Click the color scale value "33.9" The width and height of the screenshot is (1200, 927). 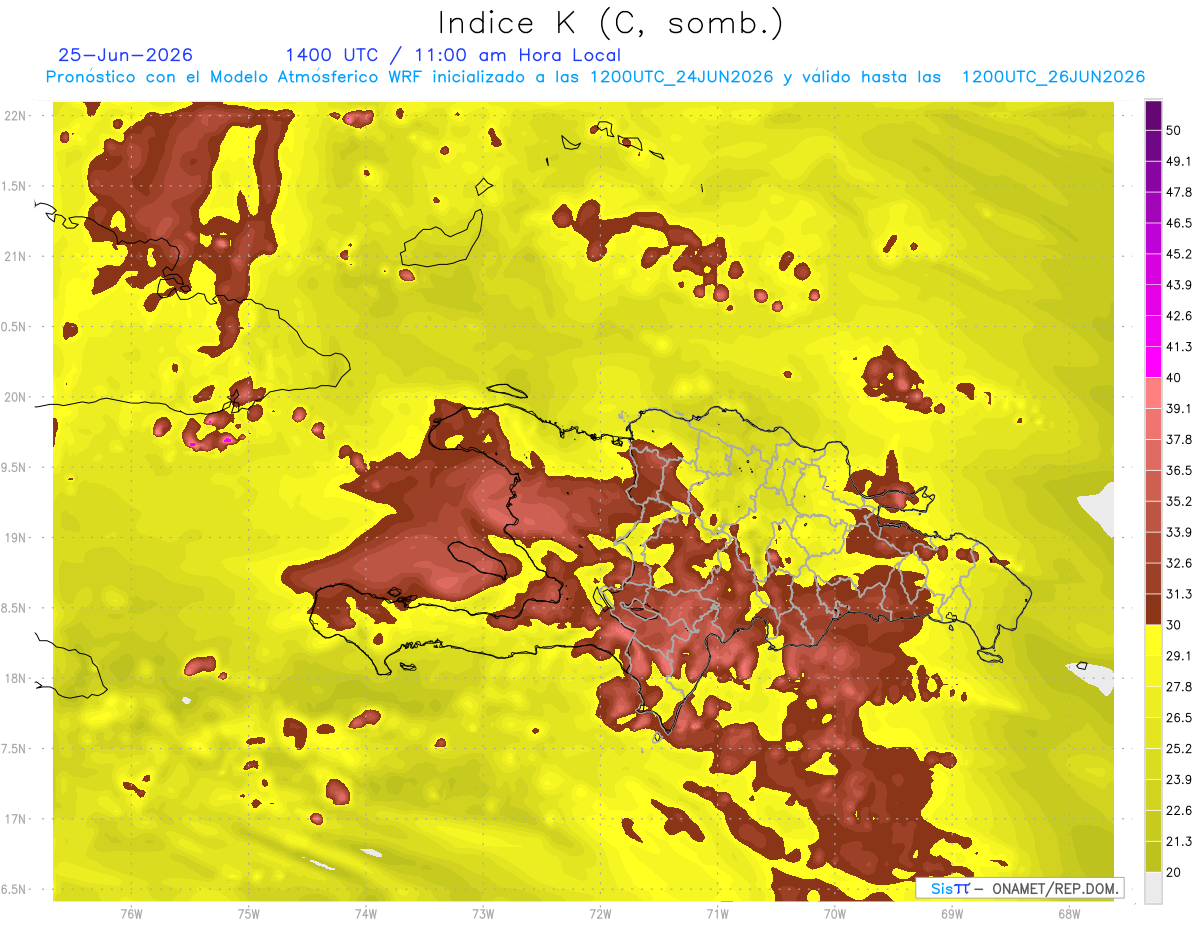point(1179,532)
